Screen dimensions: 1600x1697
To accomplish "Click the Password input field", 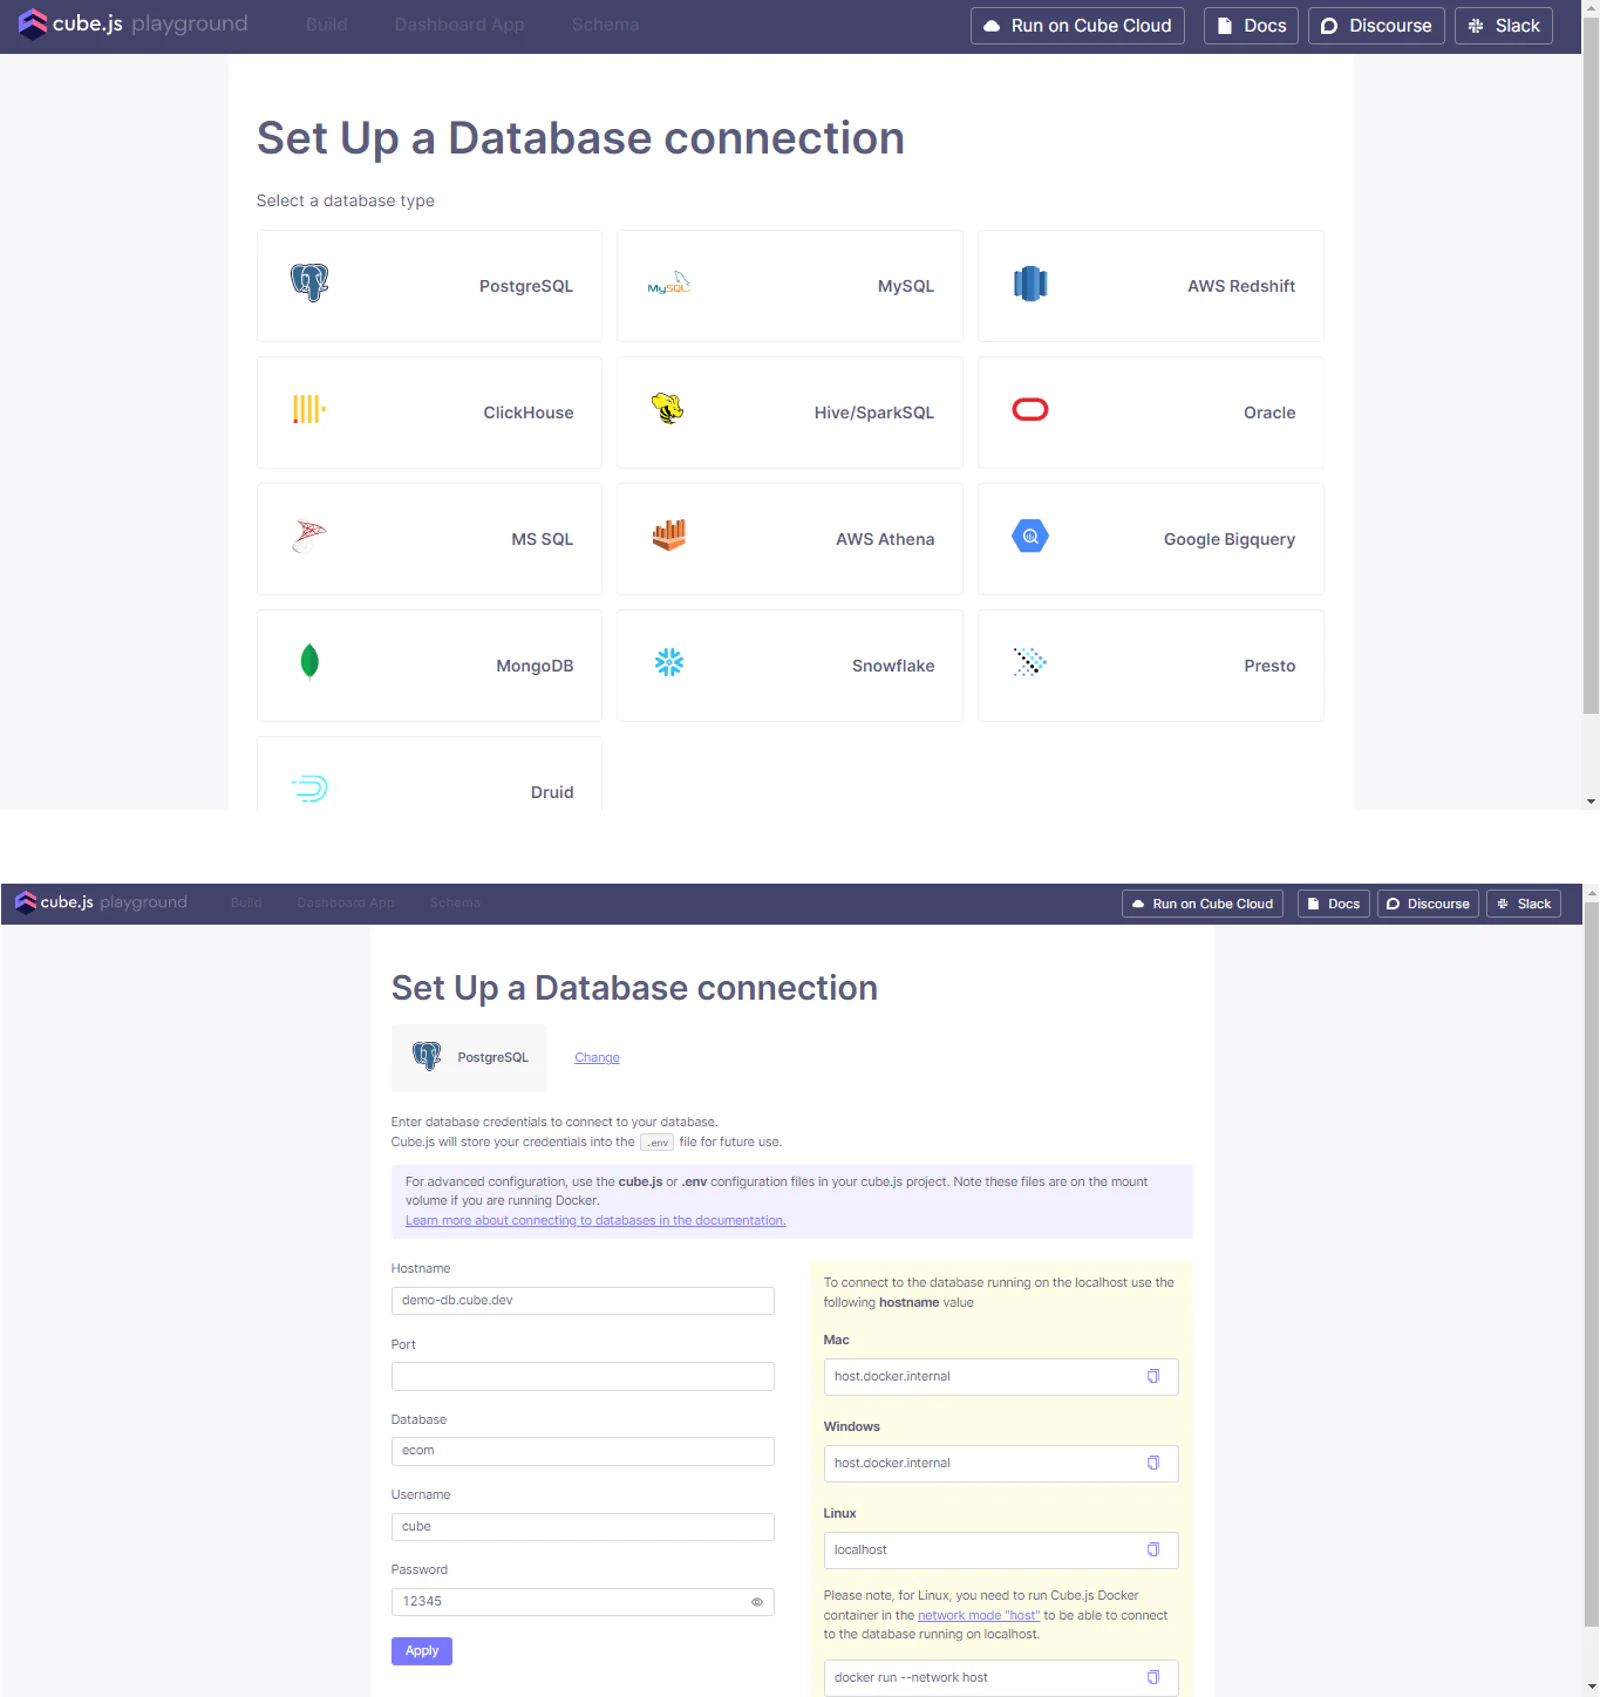I will (x=583, y=1603).
